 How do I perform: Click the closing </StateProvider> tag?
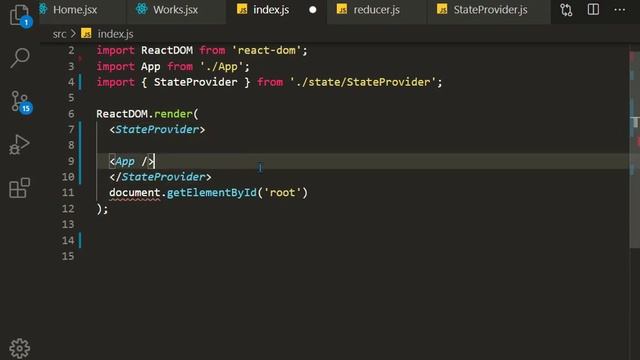160,177
